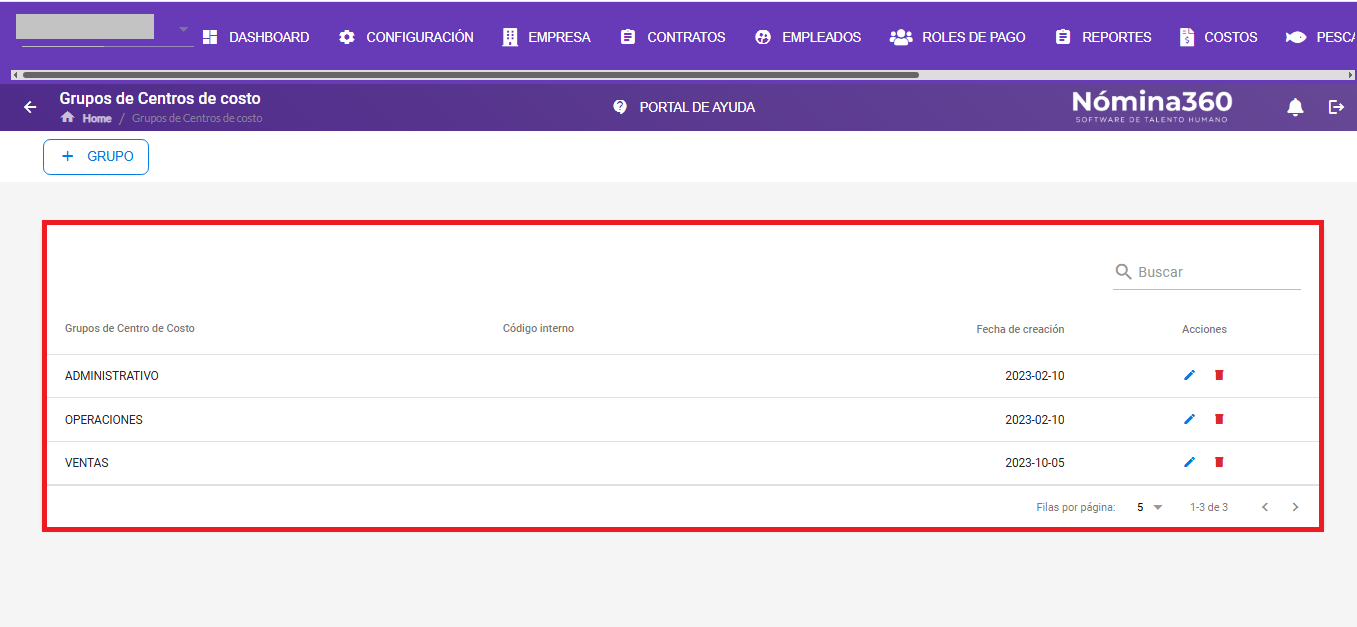1357x627 pixels.
Task: Edit the ADMINISTRATIVO group with the pencil icon
Action: coord(1189,375)
